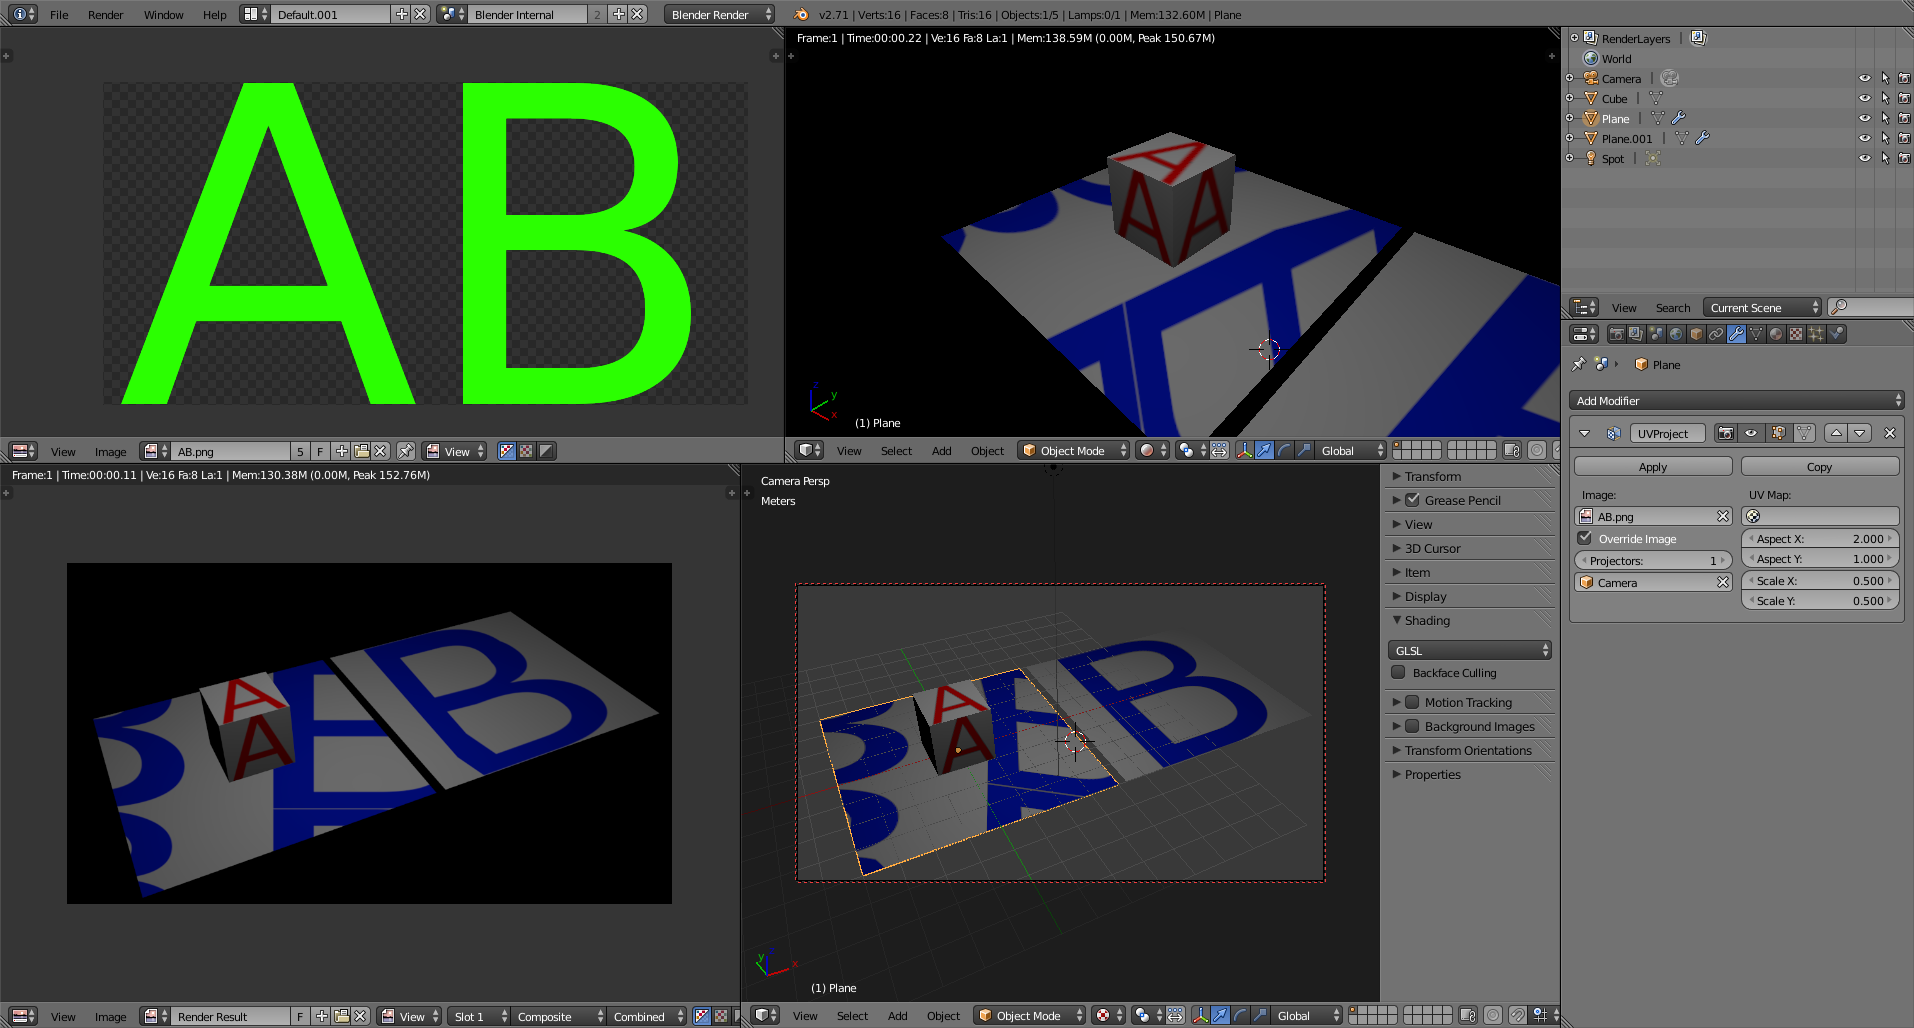Click the Apply modifier button
This screenshot has height=1028, width=1914.
click(x=1653, y=466)
